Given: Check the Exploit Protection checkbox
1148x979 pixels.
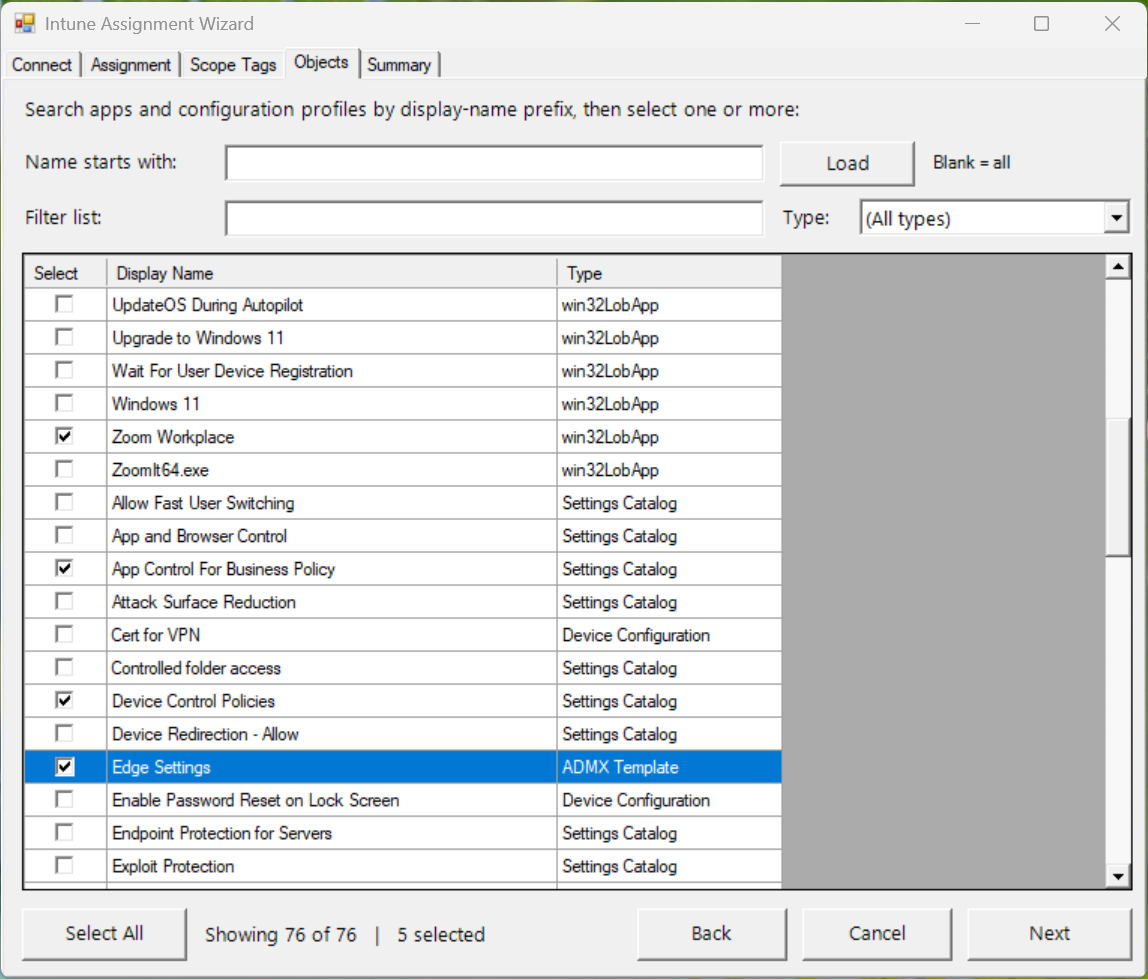Looking at the screenshot, I should [64, 866].
